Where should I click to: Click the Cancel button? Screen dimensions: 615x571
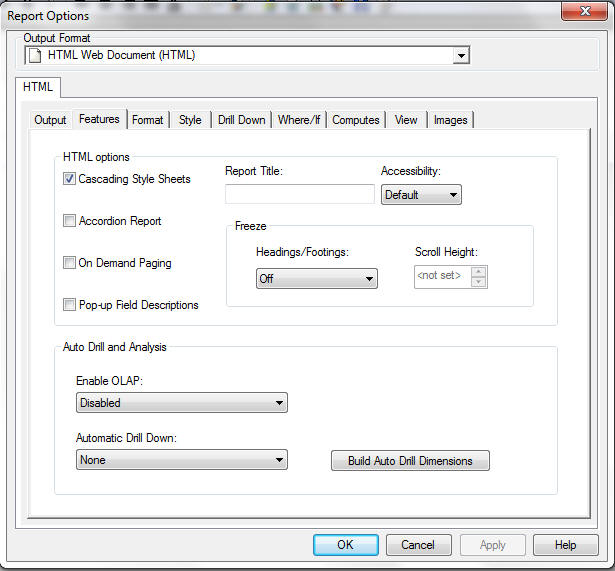coord(418,545)
